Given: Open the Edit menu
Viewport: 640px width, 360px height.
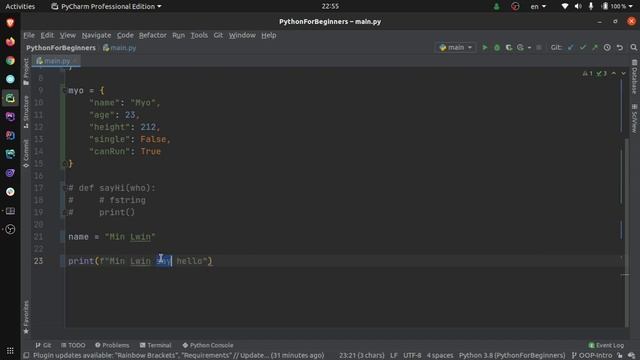Looking at the screenshot, I should 47,36.
